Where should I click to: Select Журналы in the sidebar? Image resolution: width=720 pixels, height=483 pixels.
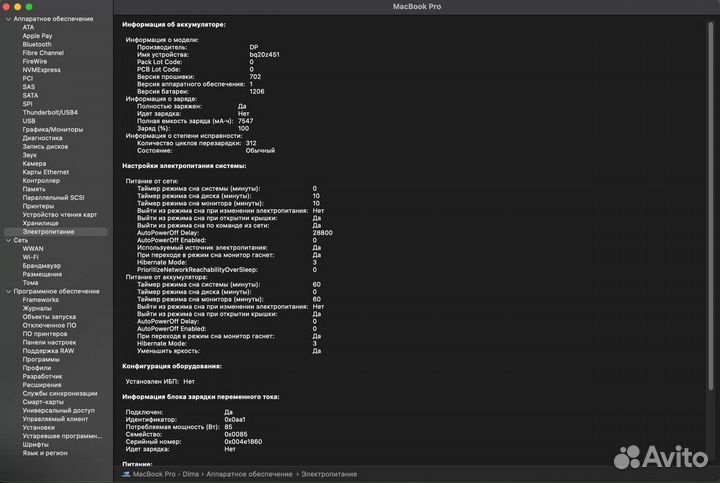[x=37, y=308]
